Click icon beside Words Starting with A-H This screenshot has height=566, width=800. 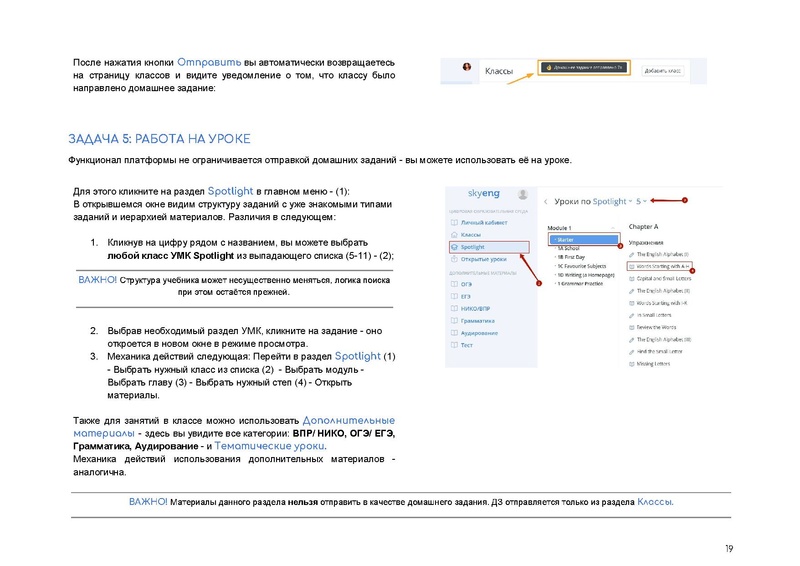632,266
